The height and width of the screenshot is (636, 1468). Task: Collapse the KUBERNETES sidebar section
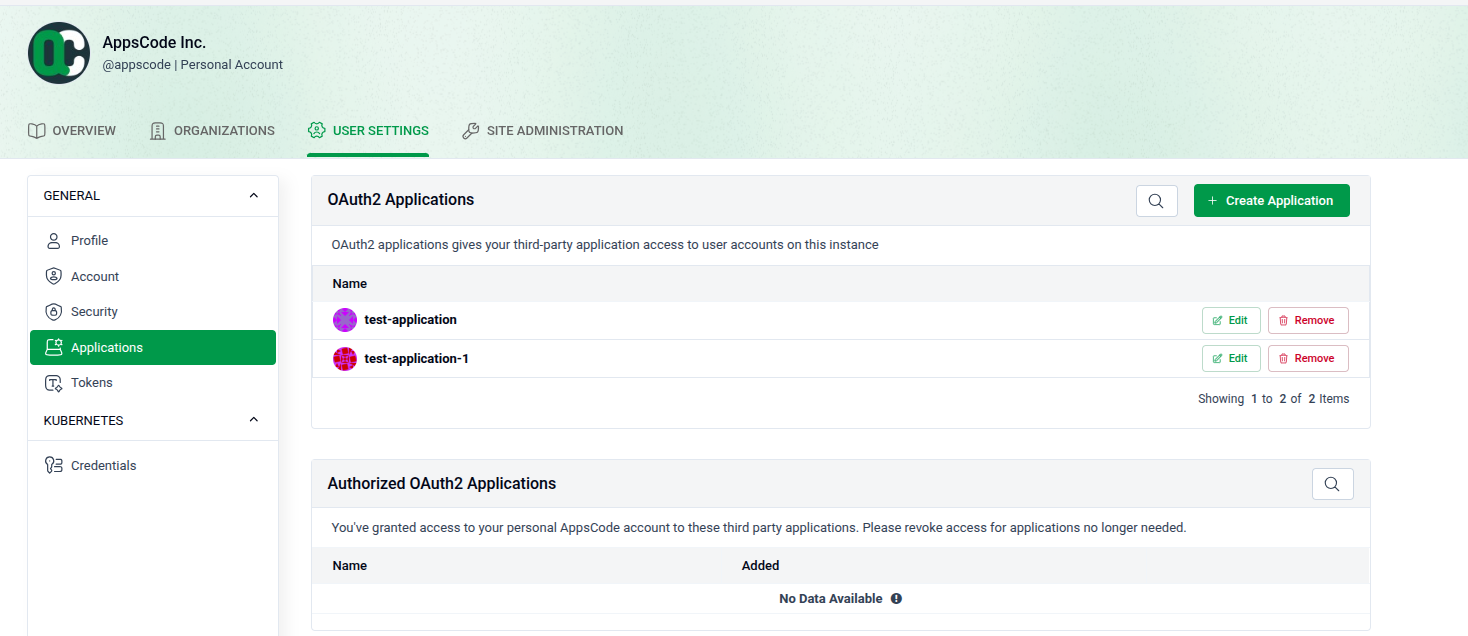[253, 420]
